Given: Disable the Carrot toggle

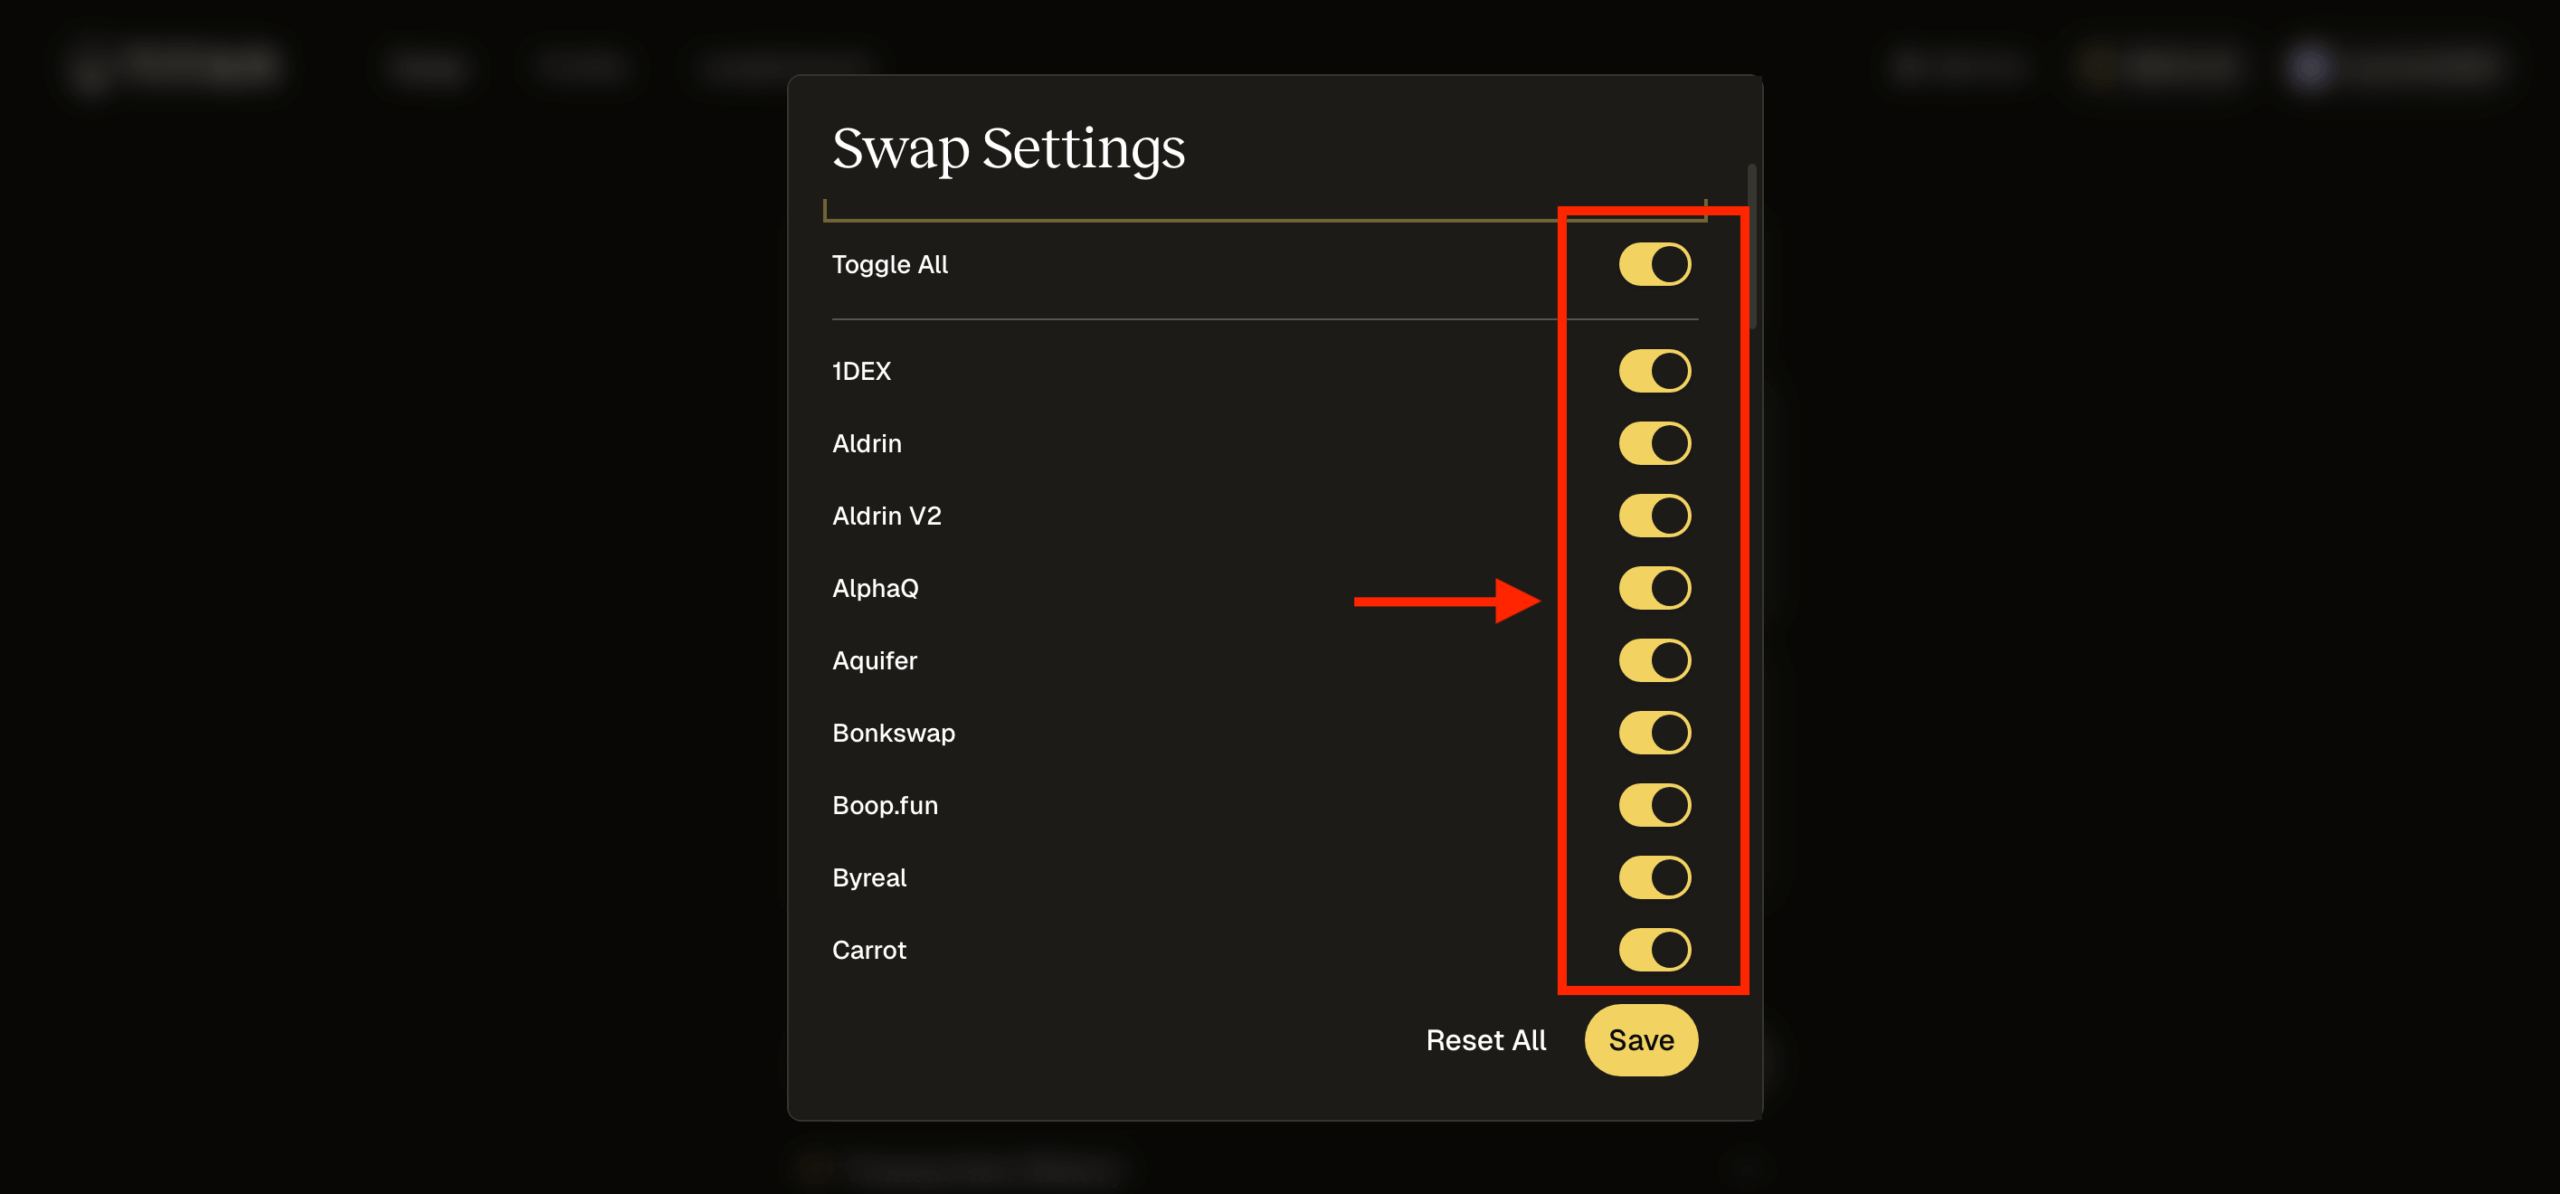Looking at the screenshot, I should [x=1654, y=950].
